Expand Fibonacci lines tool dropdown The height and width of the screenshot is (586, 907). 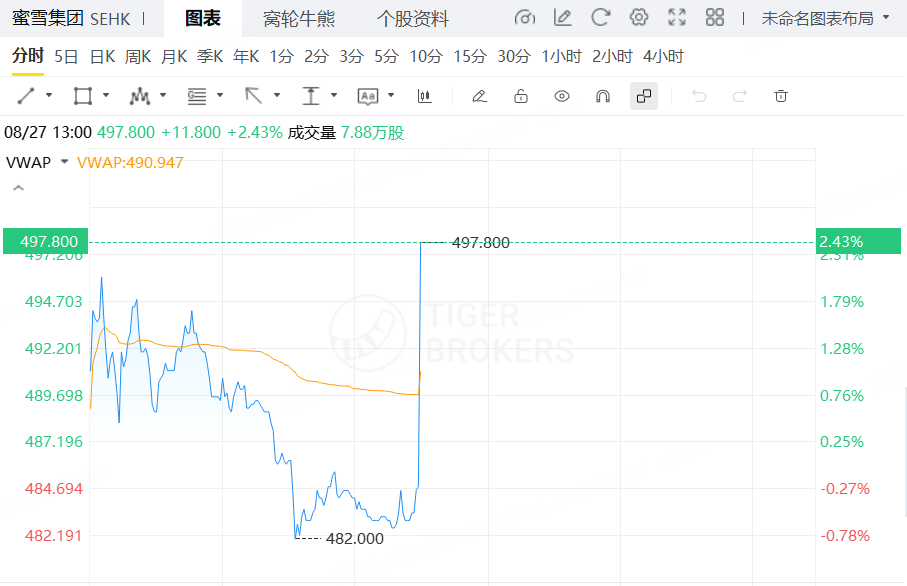click(220, 95)
